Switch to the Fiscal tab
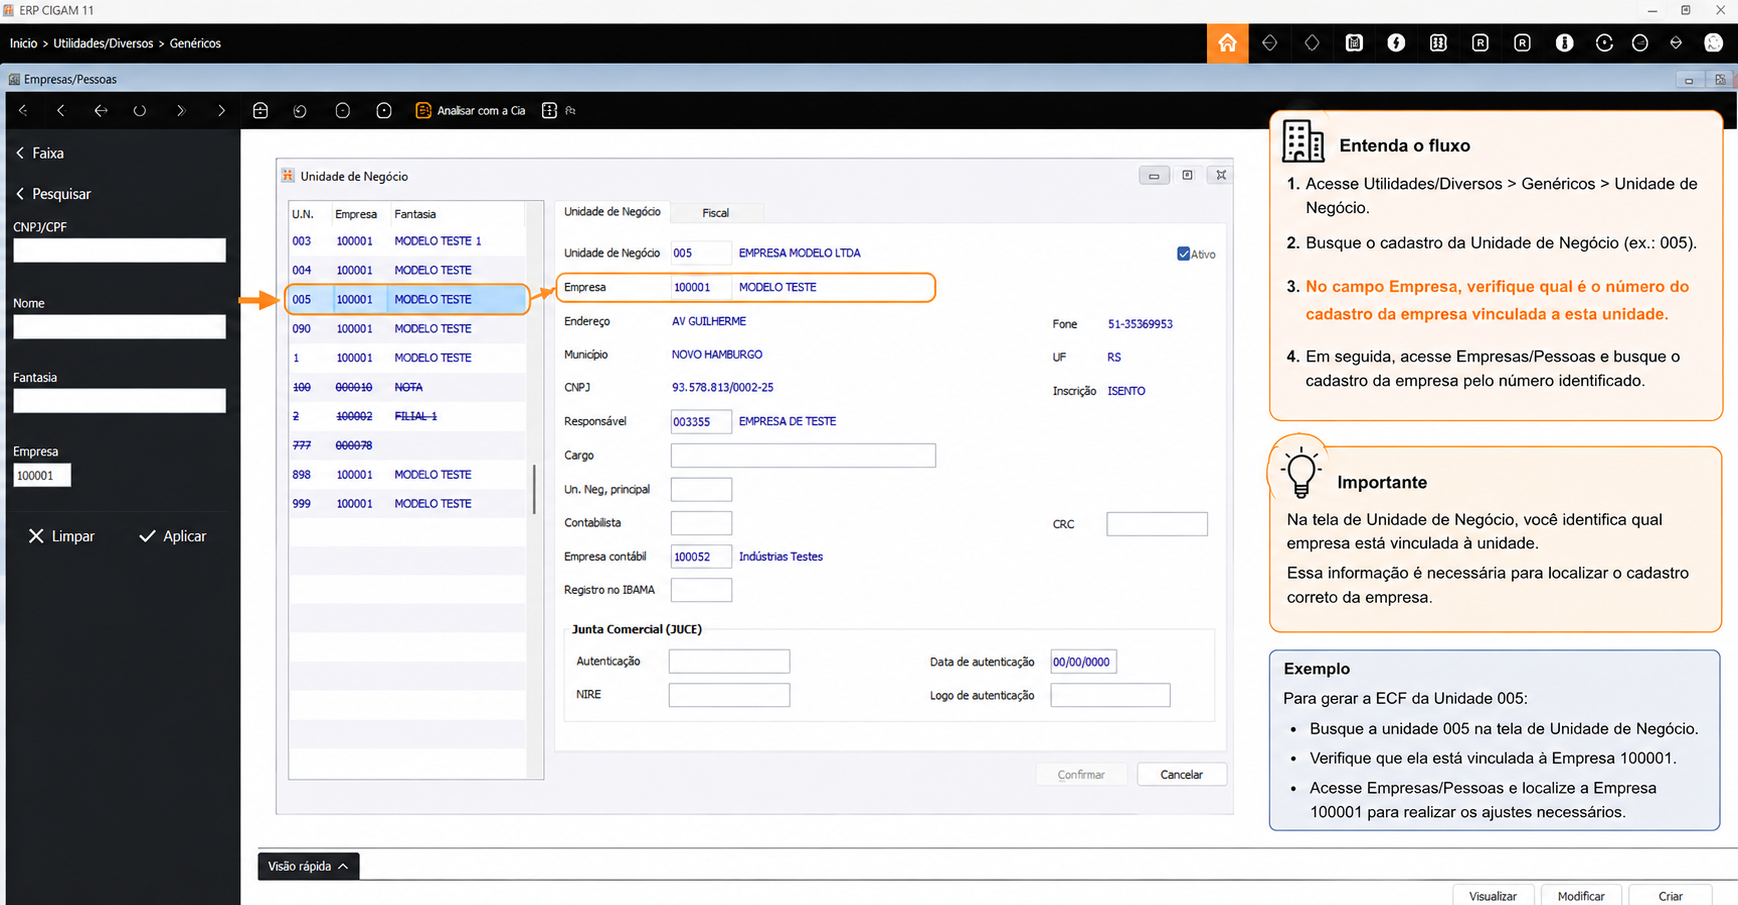This screenshot has width=1738, height=905. tap(715, 213)
